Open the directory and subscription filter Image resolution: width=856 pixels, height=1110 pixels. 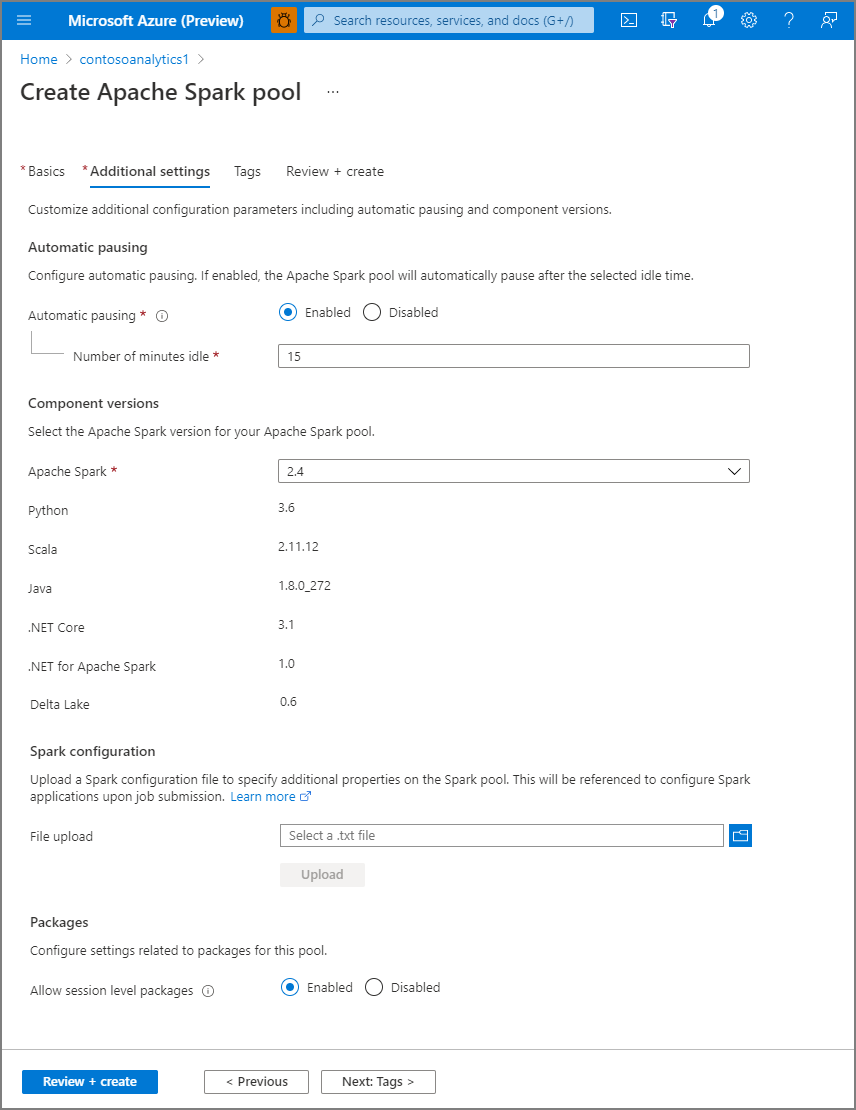click(669, 20)
